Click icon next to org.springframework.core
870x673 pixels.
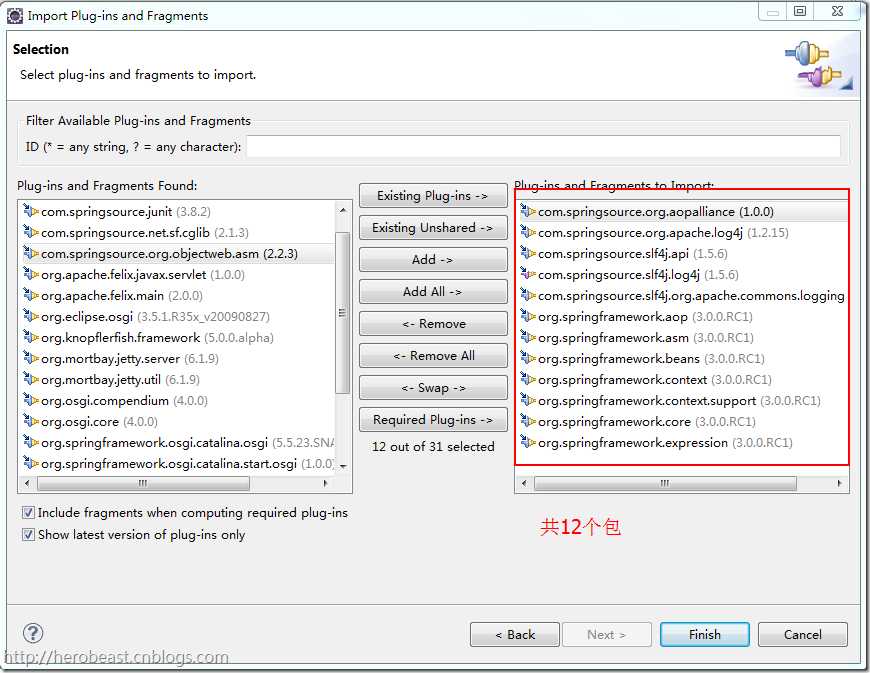pyautogui.click(x=528, y=422)
